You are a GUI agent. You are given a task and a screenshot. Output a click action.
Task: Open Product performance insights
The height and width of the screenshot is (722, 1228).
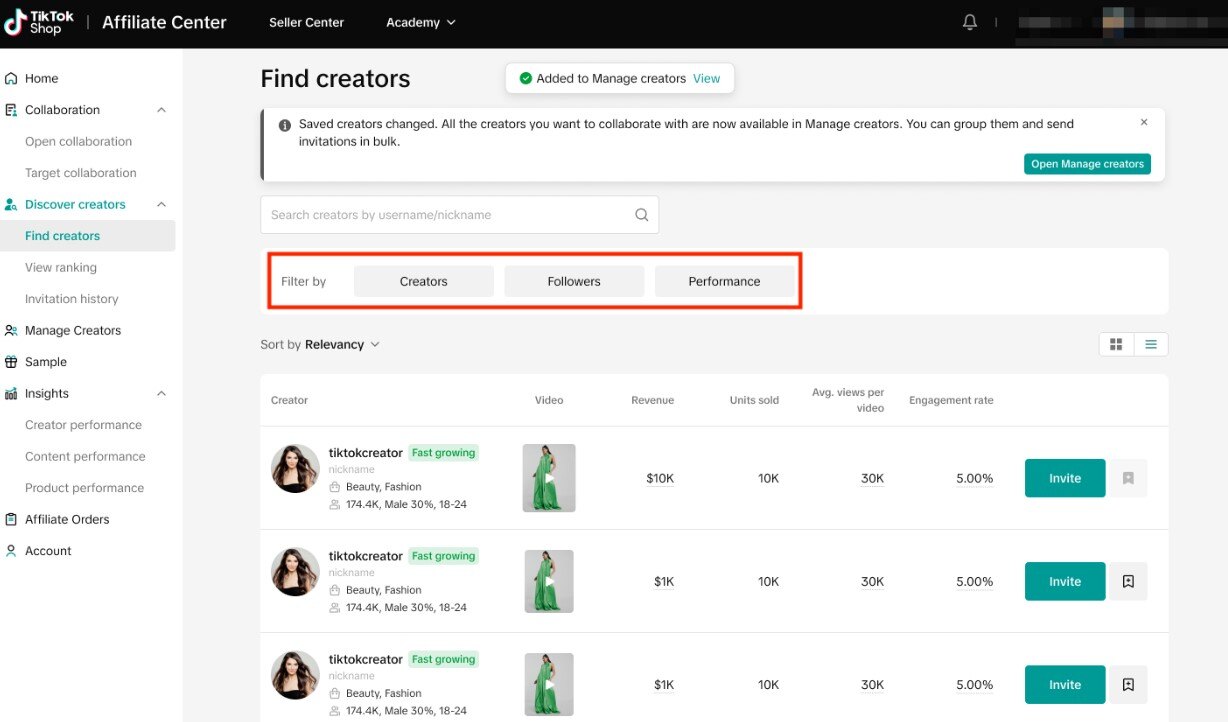(84, 488)
